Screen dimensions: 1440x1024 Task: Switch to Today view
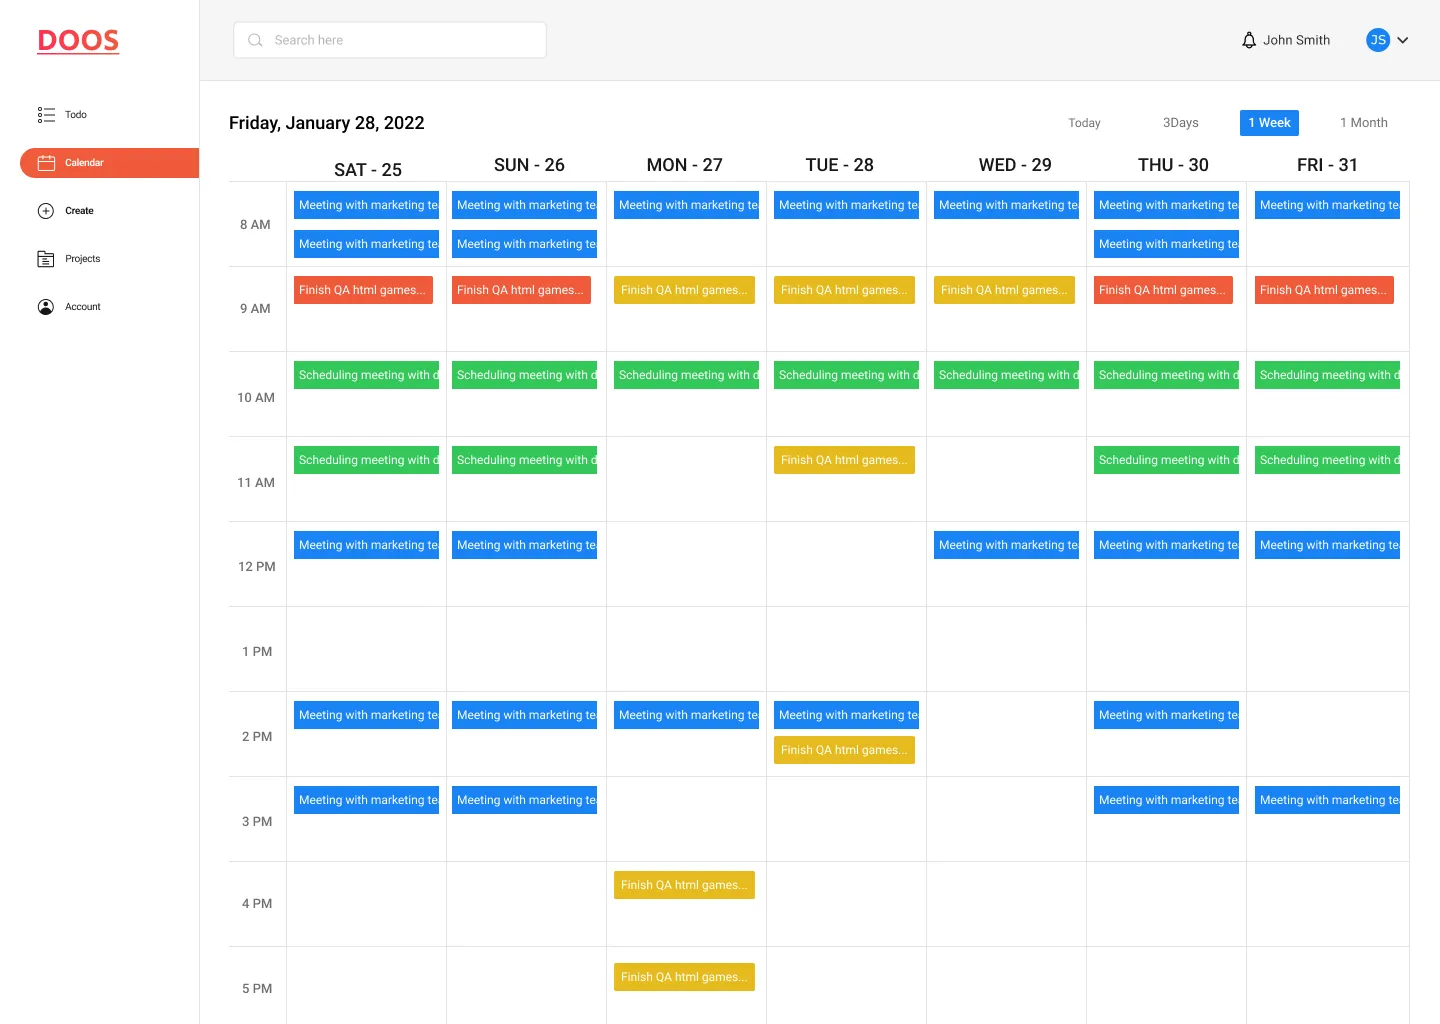1084,123
